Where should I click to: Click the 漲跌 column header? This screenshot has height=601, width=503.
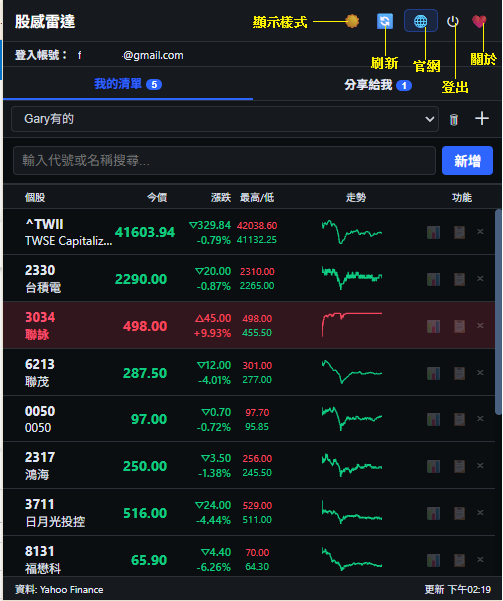click(x=221, y=197)
